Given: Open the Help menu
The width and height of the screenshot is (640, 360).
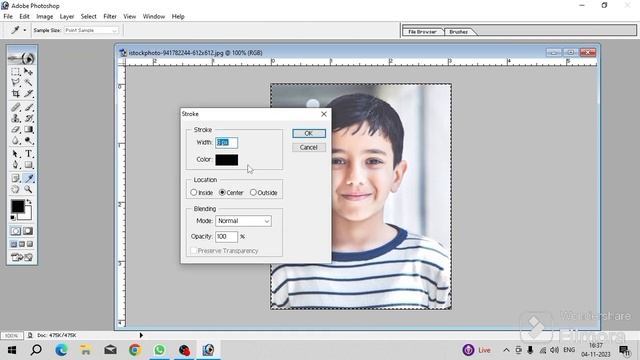Looking at the screenshot, I should tap(178, 16).
